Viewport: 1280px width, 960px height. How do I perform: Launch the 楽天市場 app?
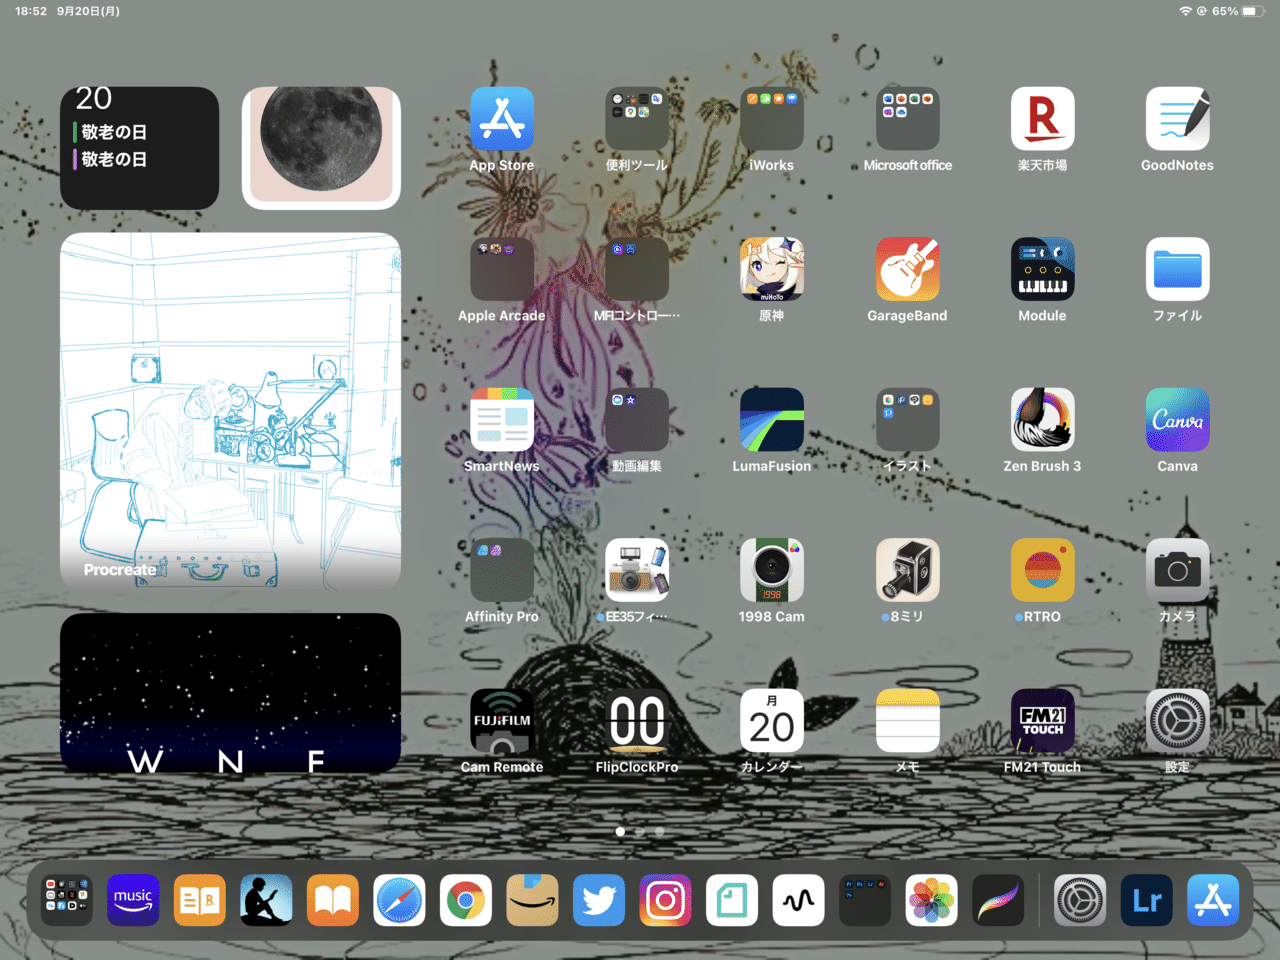click(1042, 119)
